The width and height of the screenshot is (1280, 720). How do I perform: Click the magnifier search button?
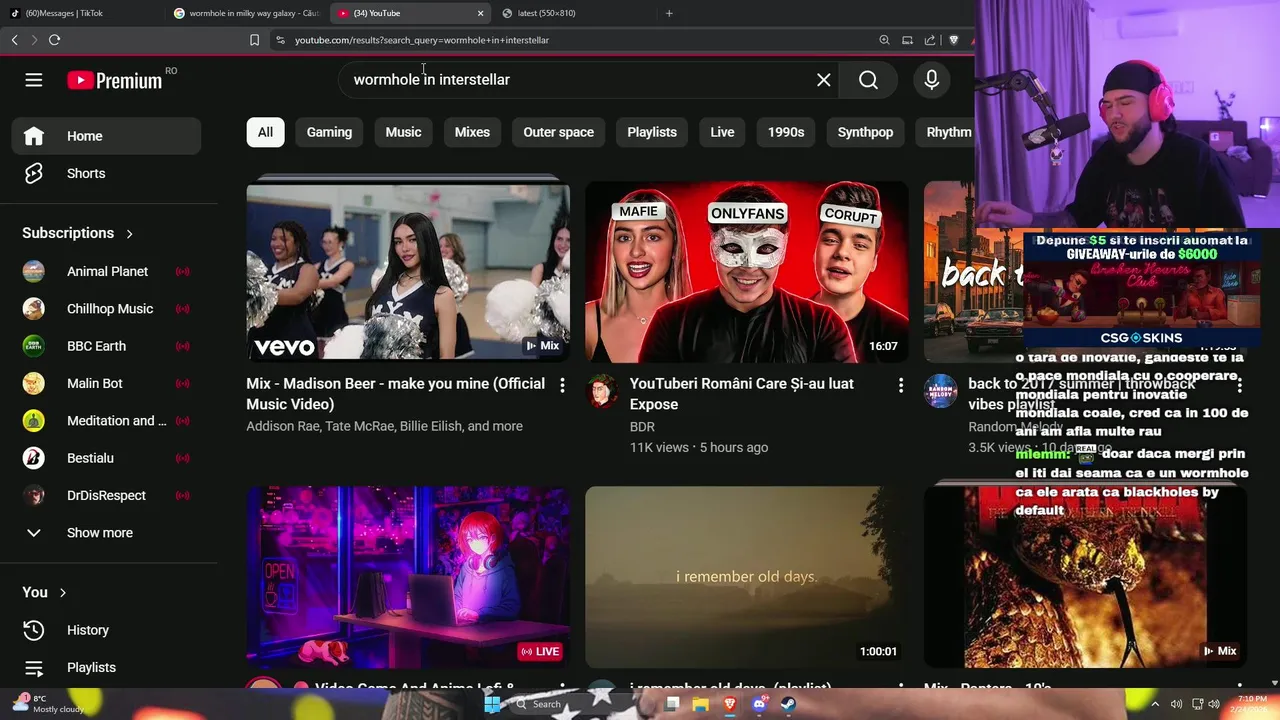tap(868, 80)
